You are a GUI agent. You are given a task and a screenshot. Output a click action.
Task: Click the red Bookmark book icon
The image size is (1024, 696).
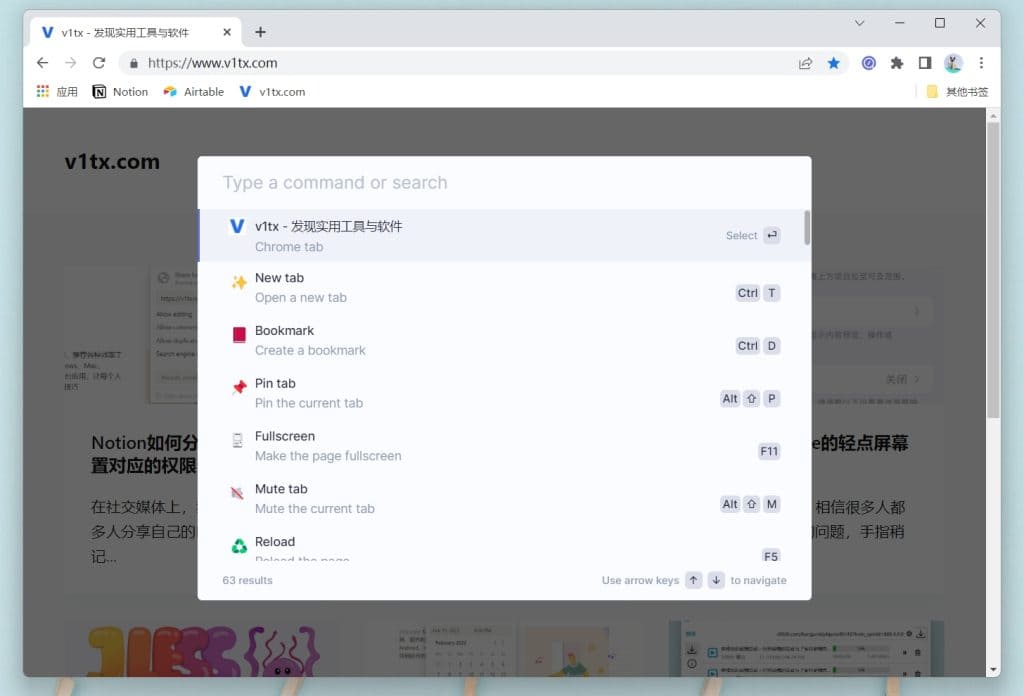239,335
